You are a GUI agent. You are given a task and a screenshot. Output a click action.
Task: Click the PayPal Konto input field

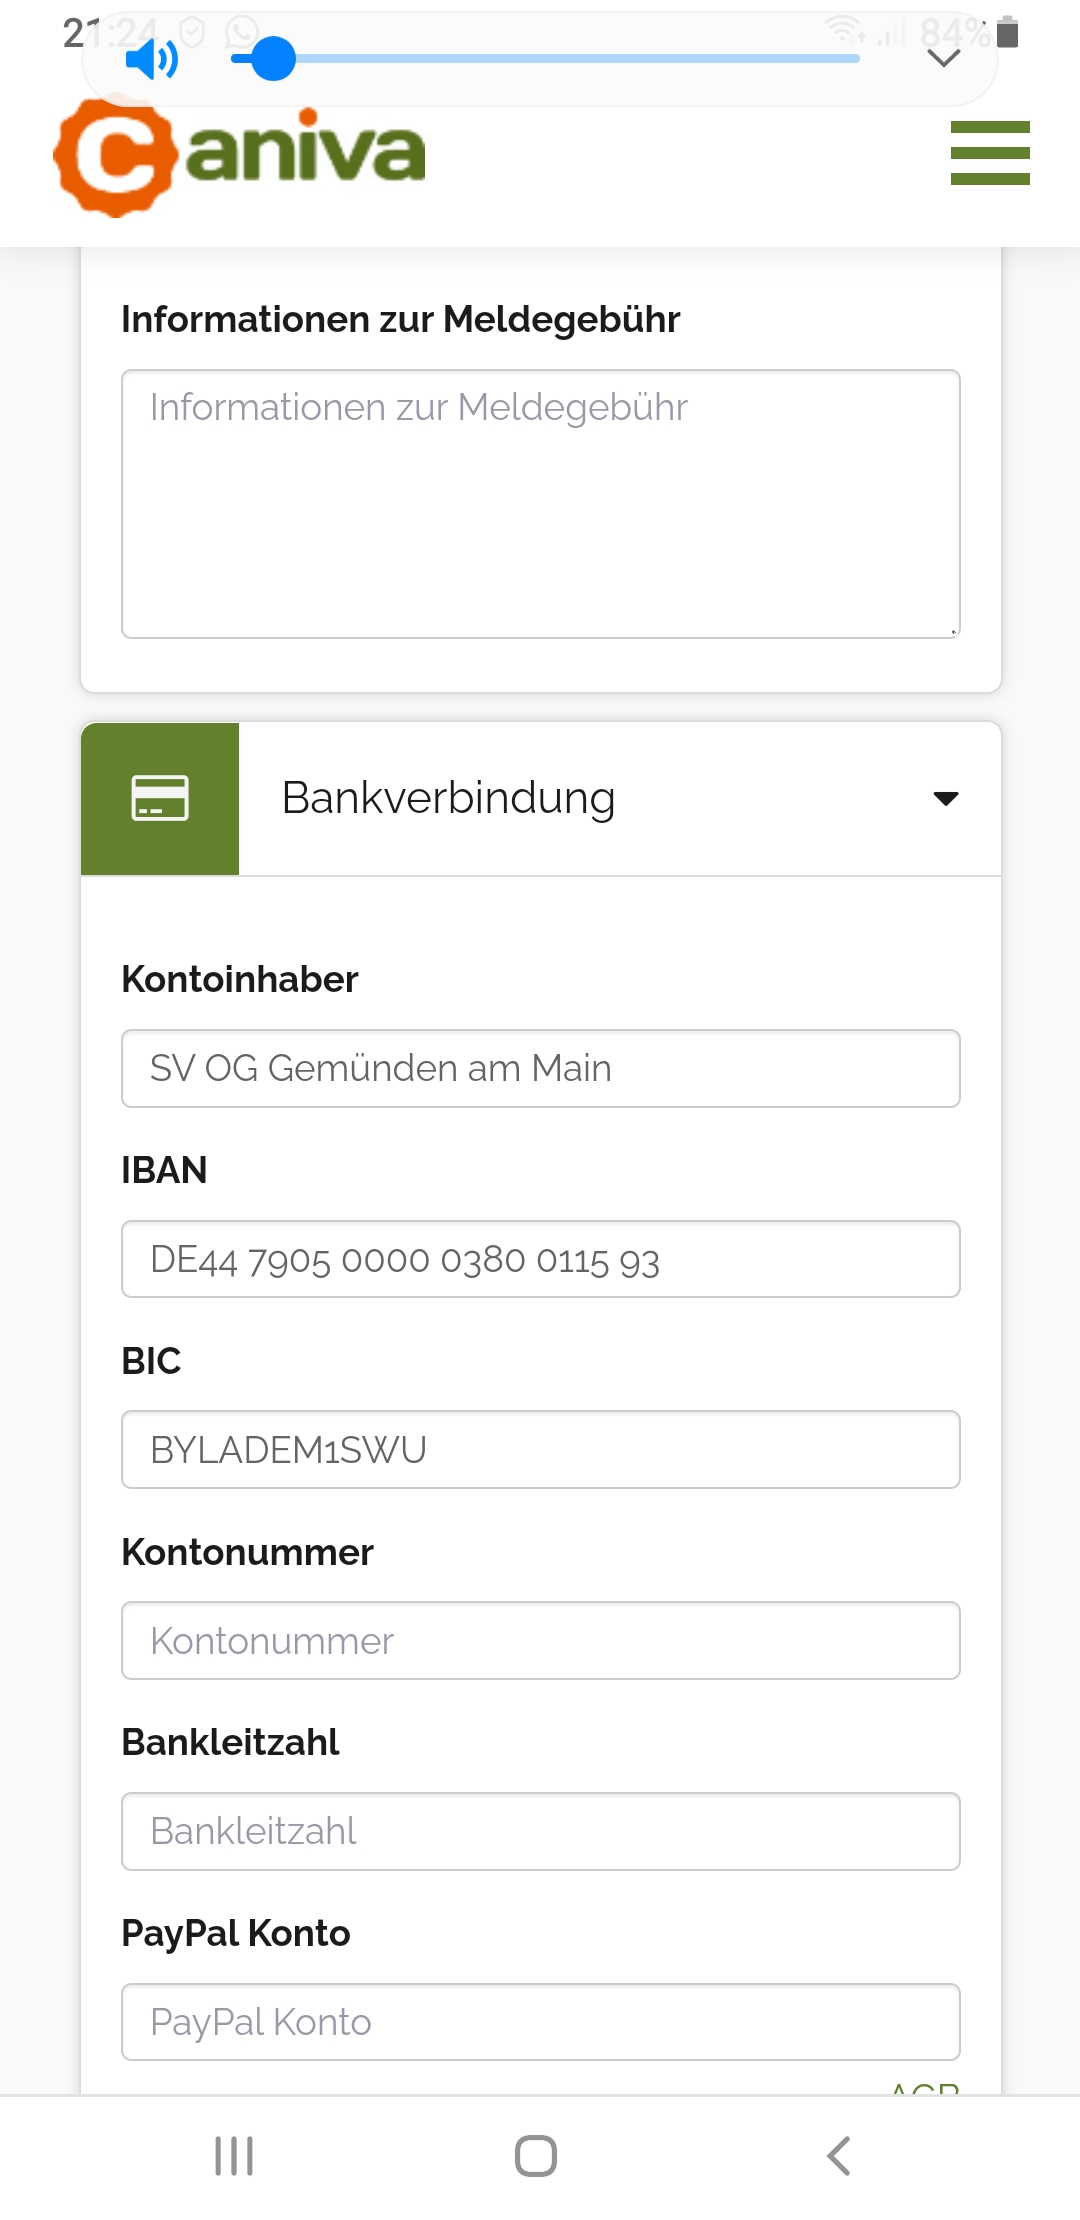[540, 2022]
